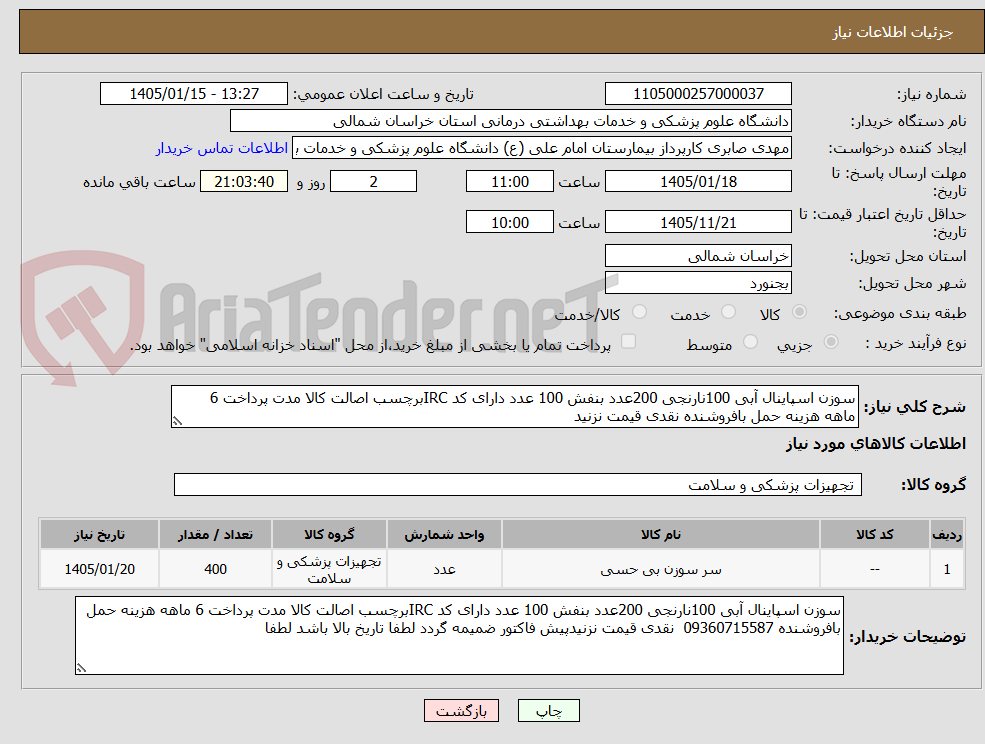Screen dimensions: 985x744
Task: Click the price validity date 1405/11/21
Action: (698, 222)
